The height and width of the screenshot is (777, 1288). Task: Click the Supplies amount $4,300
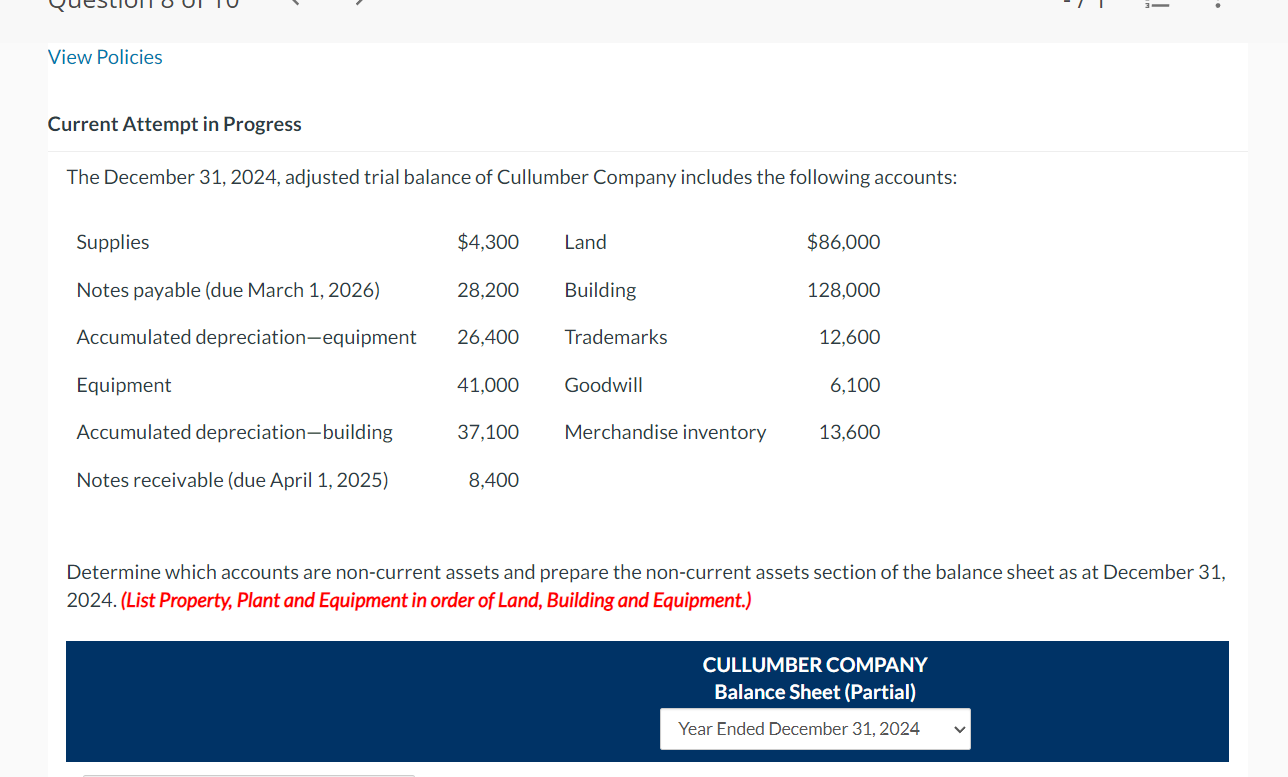488,241
